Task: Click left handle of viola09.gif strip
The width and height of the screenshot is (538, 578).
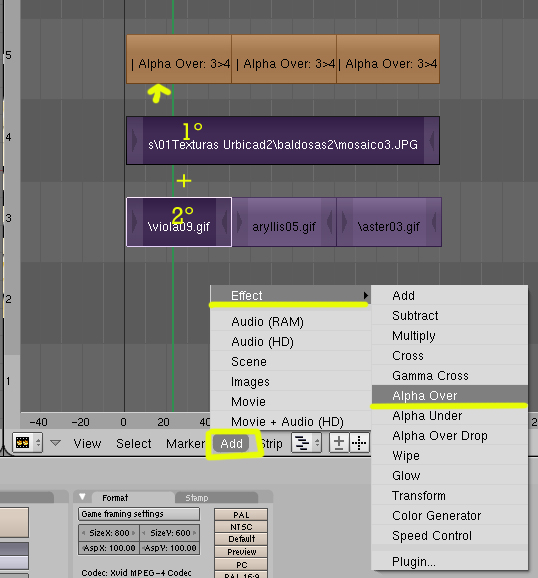Action: [x=135, y=222]
